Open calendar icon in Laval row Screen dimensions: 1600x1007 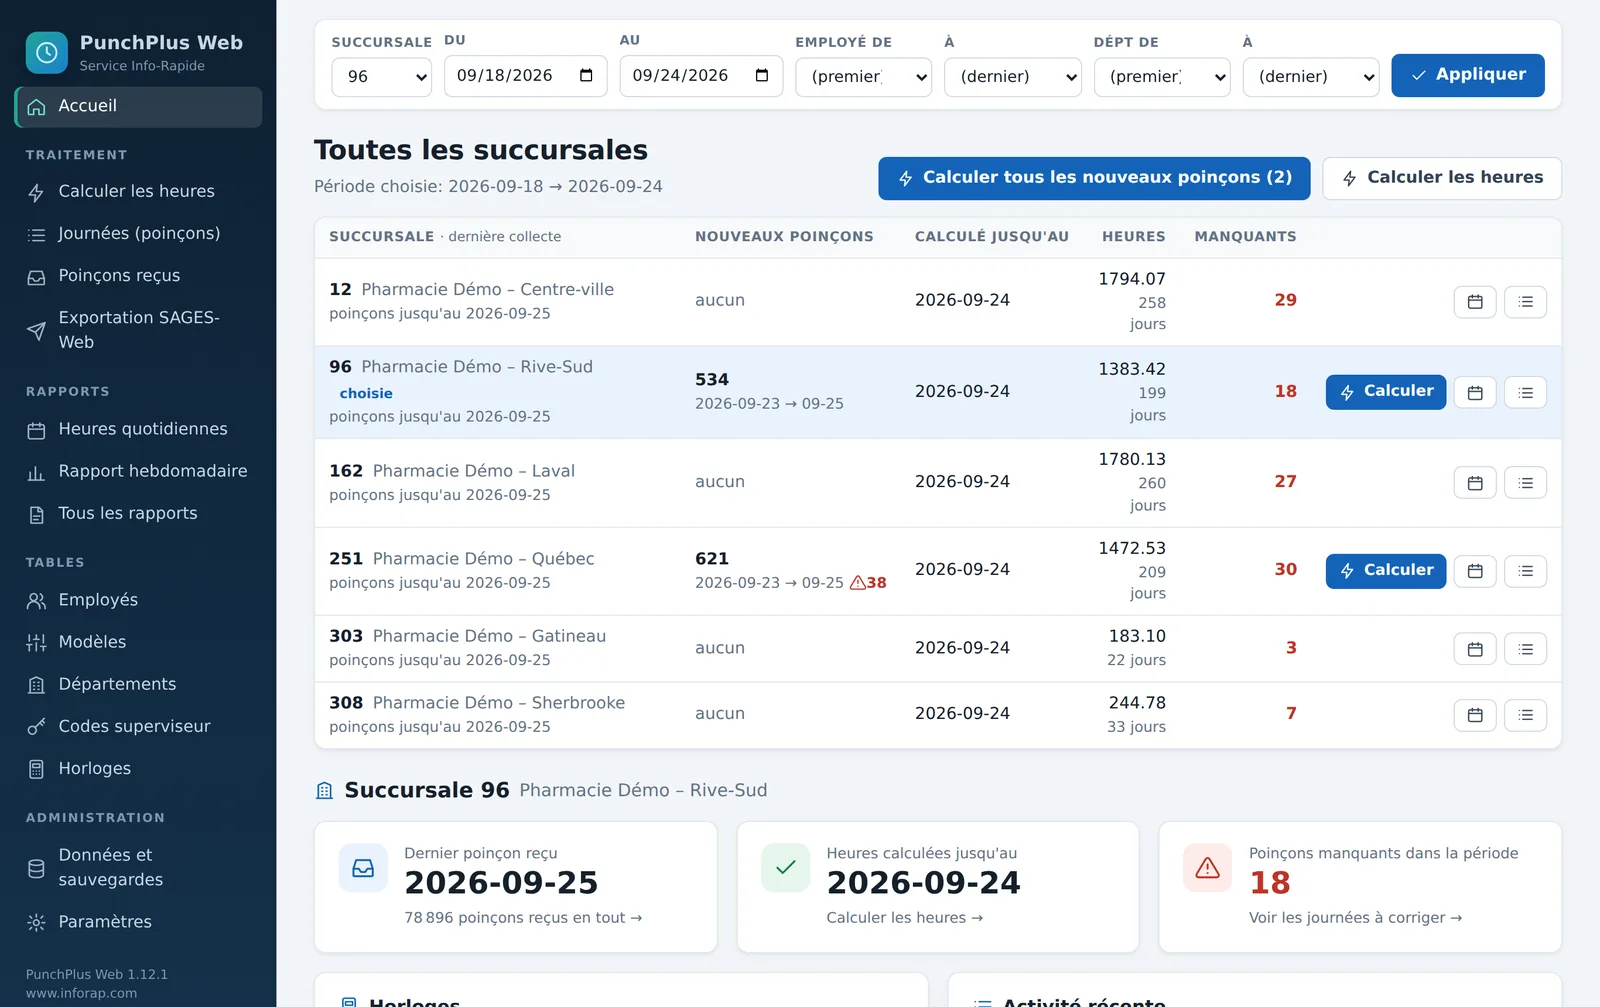1475,483
